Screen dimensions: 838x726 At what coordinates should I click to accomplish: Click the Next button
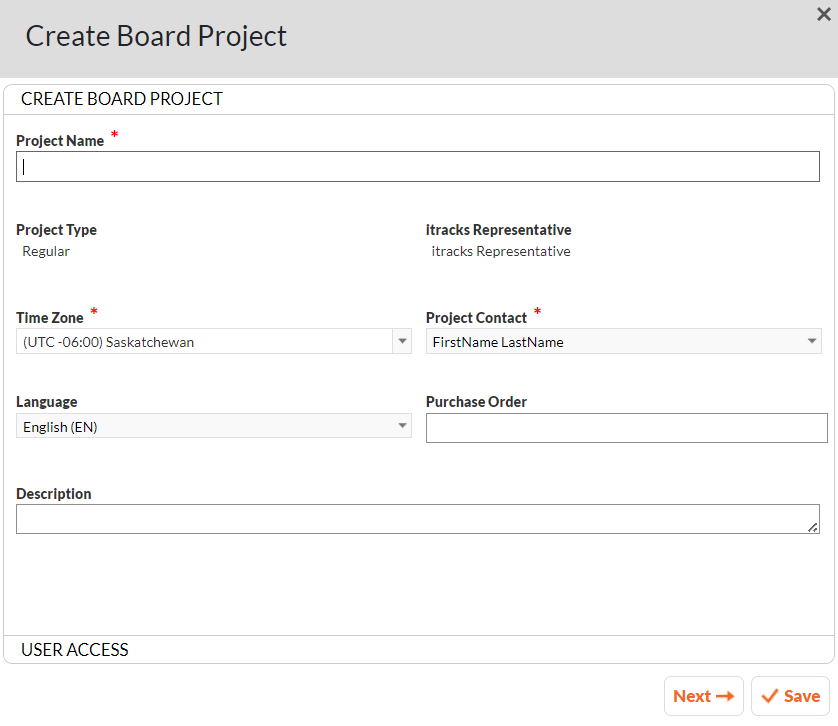703,696
